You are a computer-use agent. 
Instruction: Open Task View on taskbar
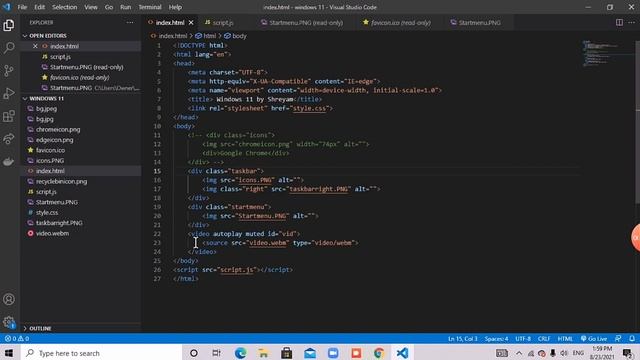pos(217,353)
